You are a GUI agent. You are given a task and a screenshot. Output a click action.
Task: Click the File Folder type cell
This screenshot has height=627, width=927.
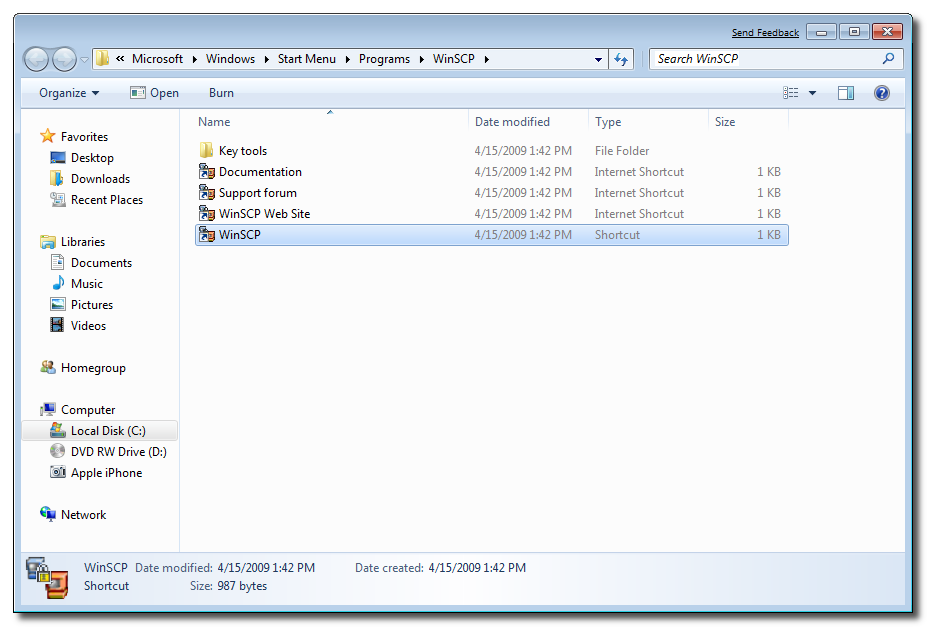pos(622,151)
